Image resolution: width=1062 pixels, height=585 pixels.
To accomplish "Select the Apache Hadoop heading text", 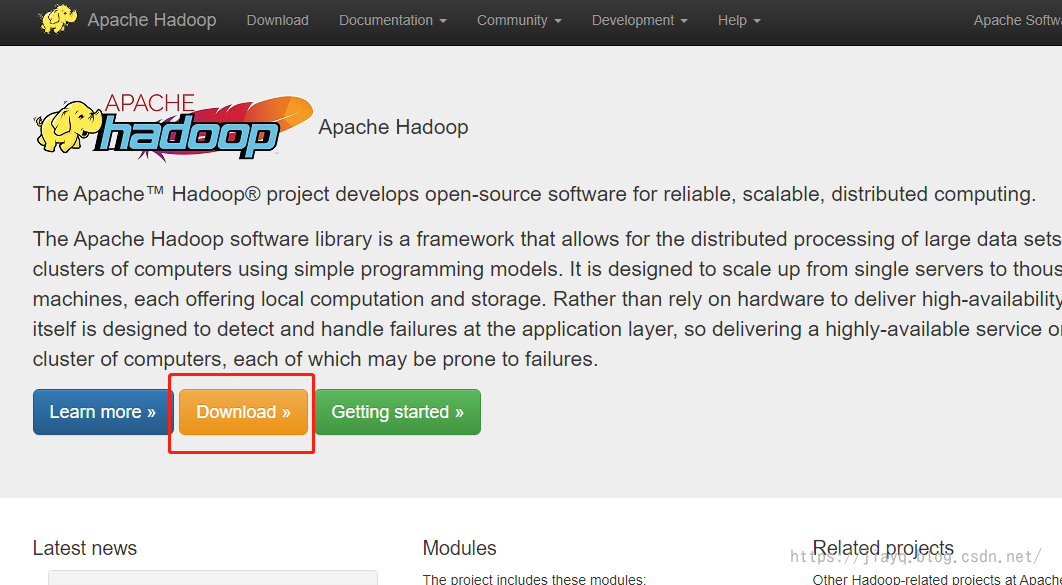I will [394, 127].
